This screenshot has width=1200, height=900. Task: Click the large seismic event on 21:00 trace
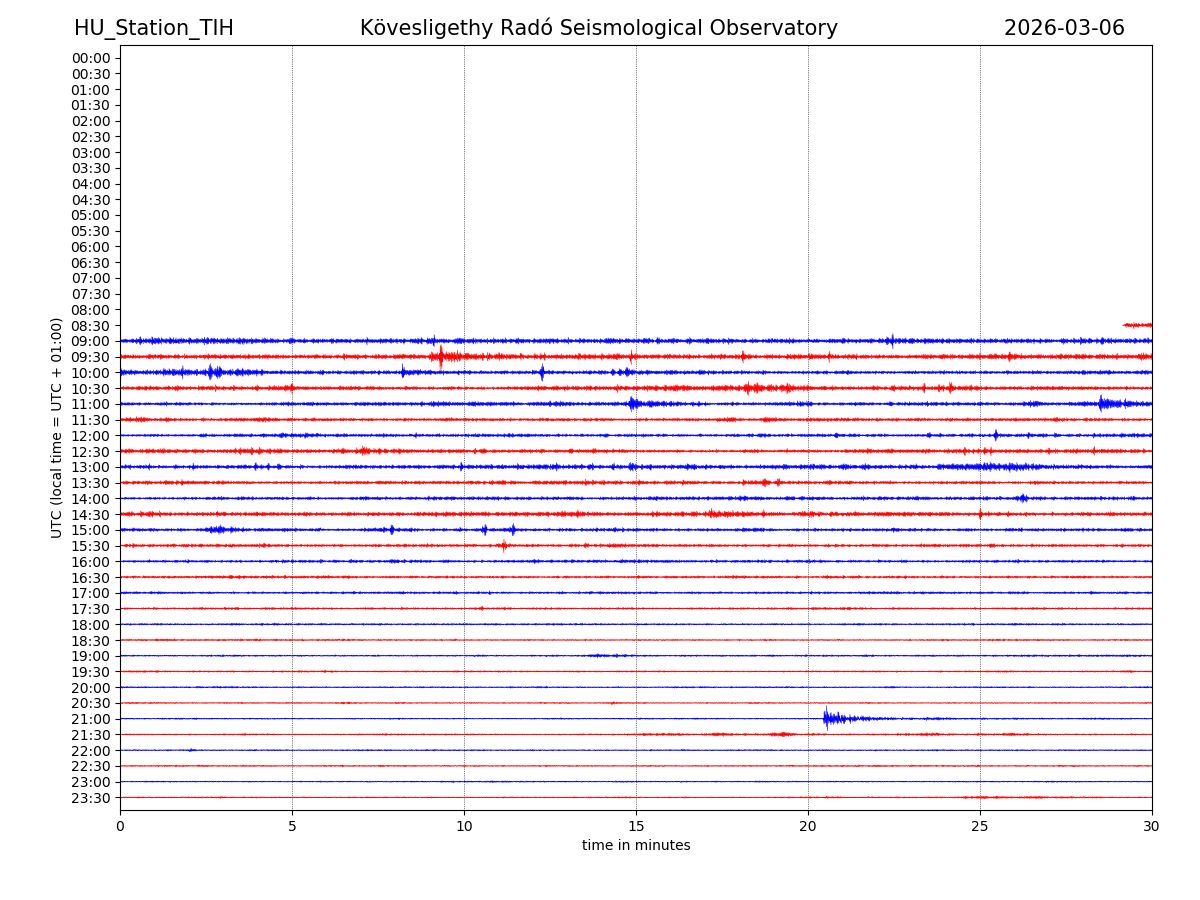pos(830,718)
